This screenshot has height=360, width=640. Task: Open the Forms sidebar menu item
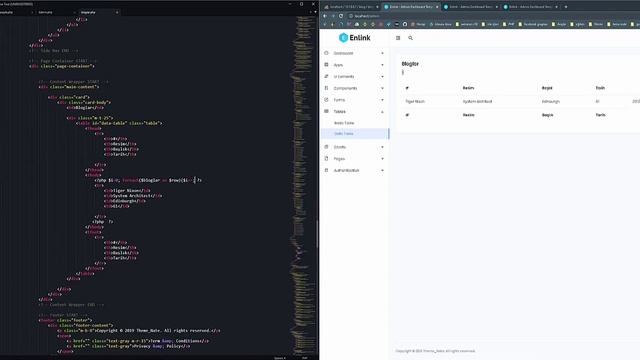[354, 100]
